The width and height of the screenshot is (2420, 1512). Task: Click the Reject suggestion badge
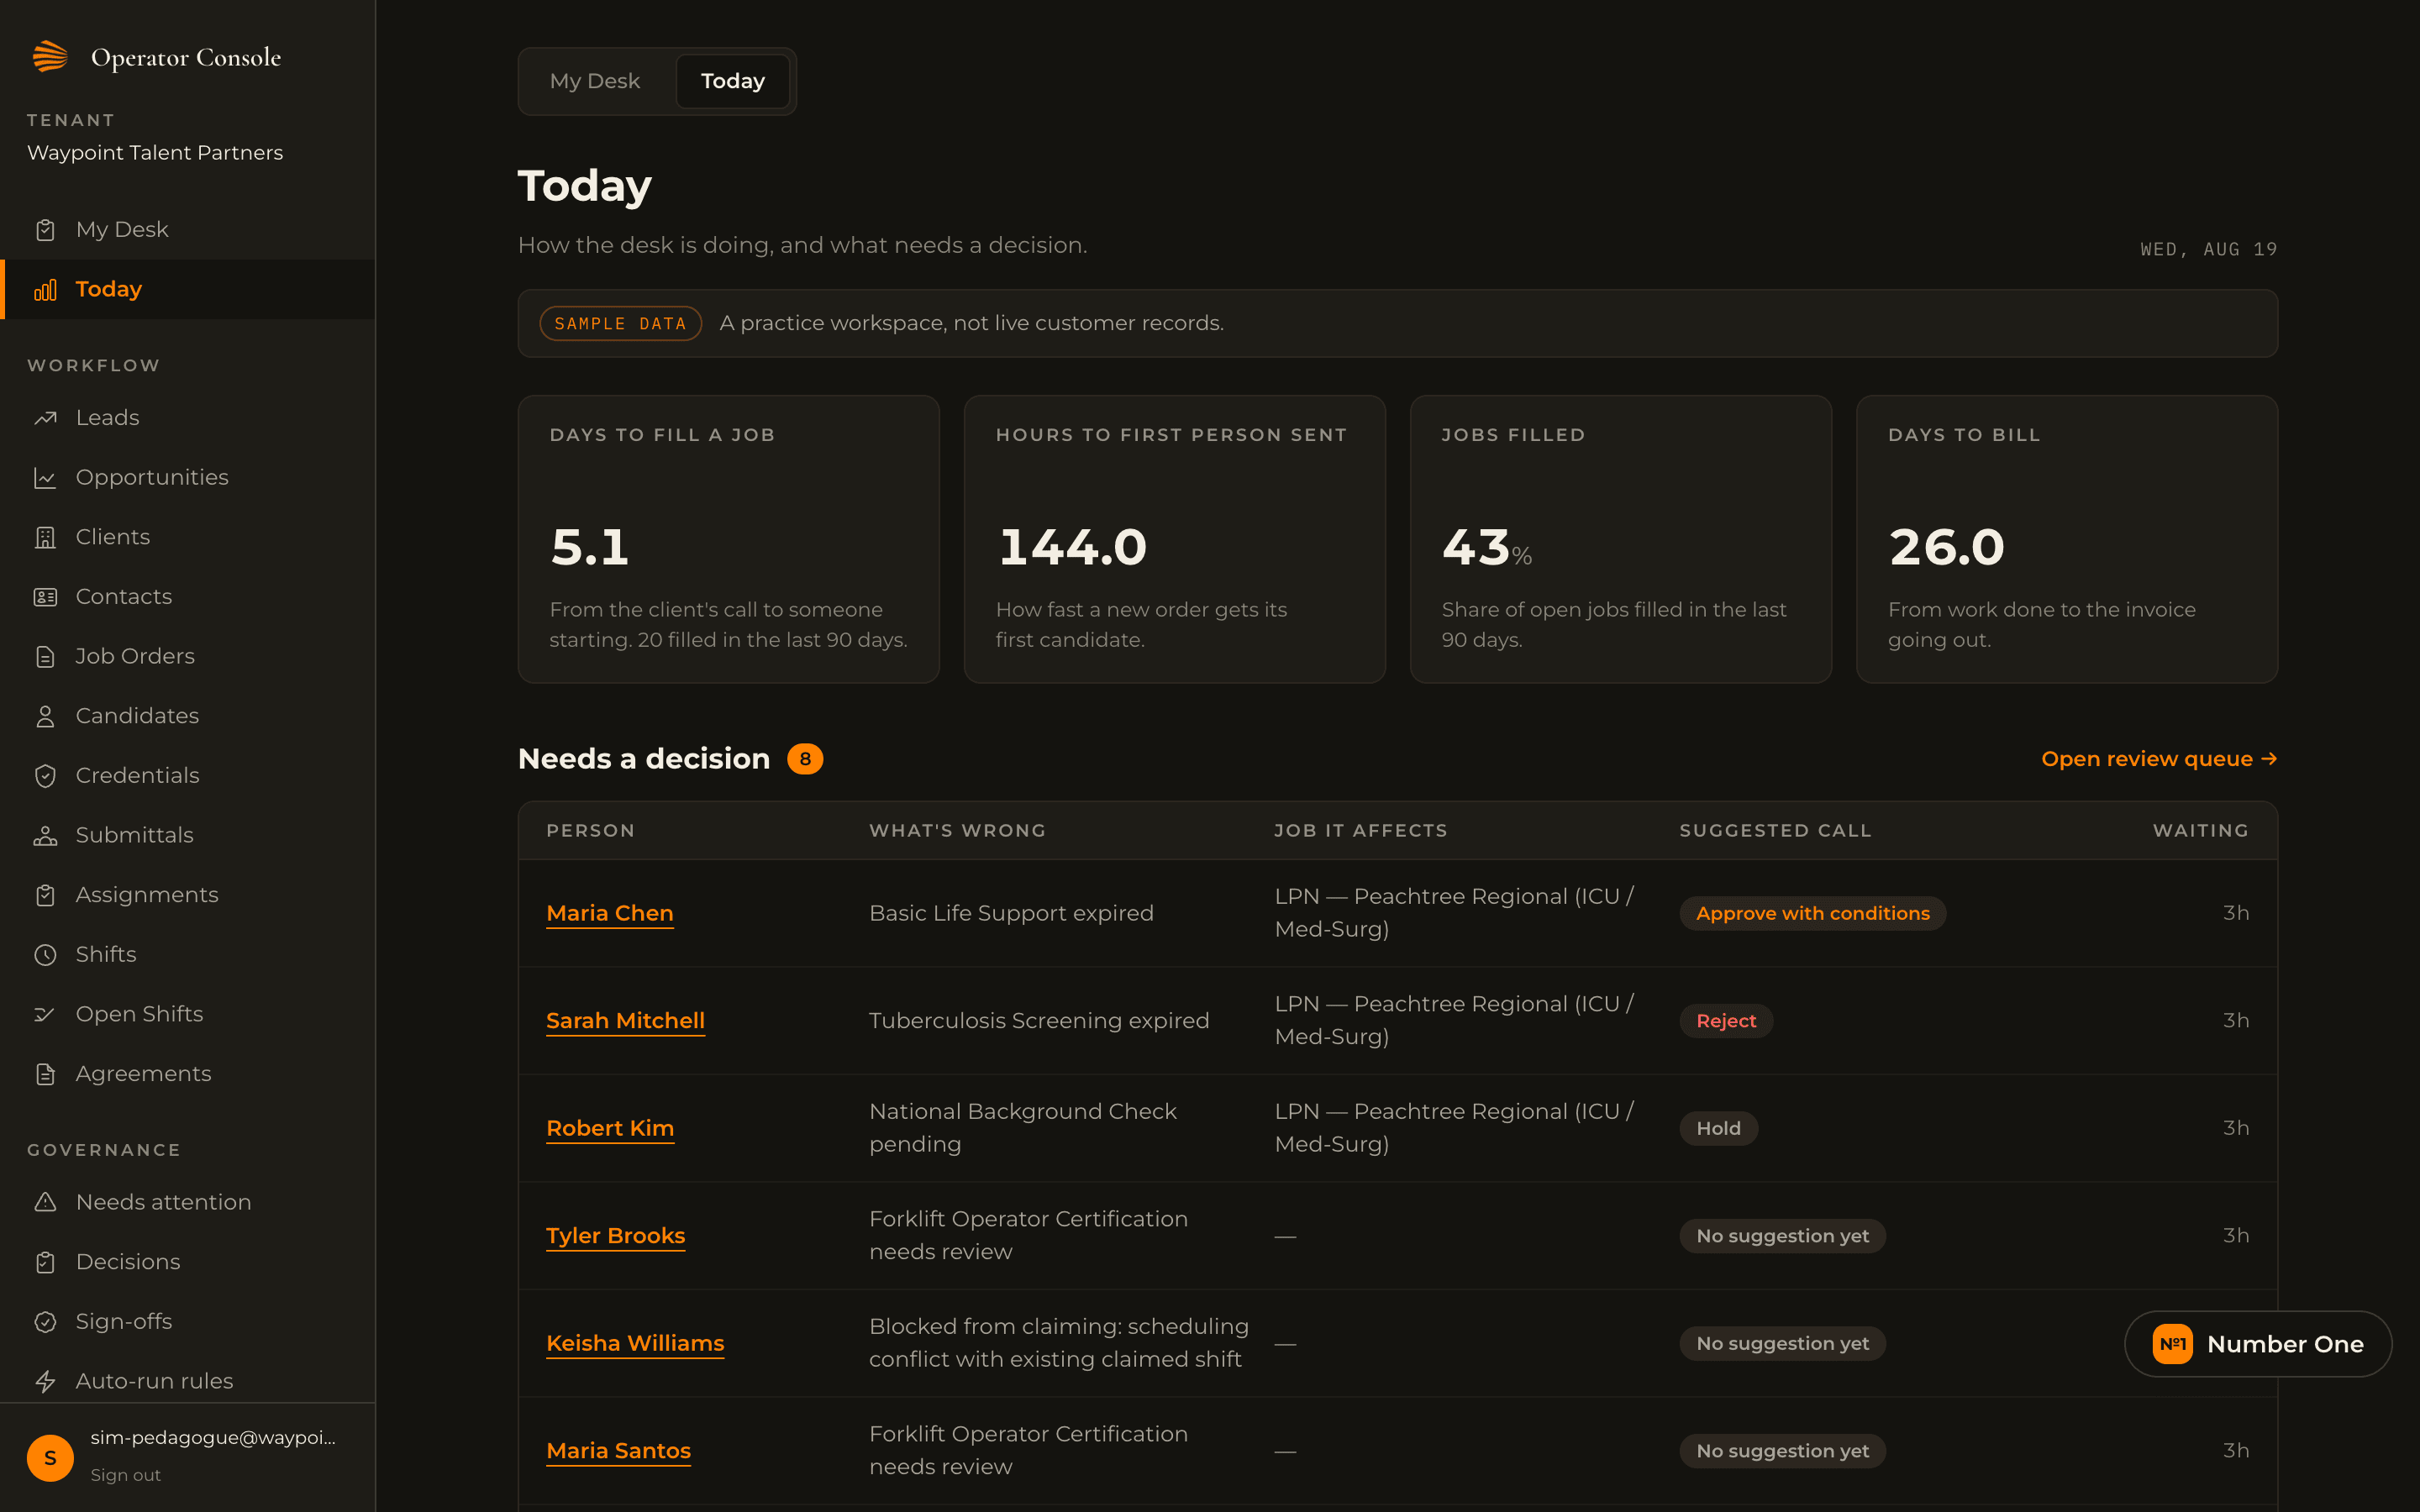pos(1726,1021)
